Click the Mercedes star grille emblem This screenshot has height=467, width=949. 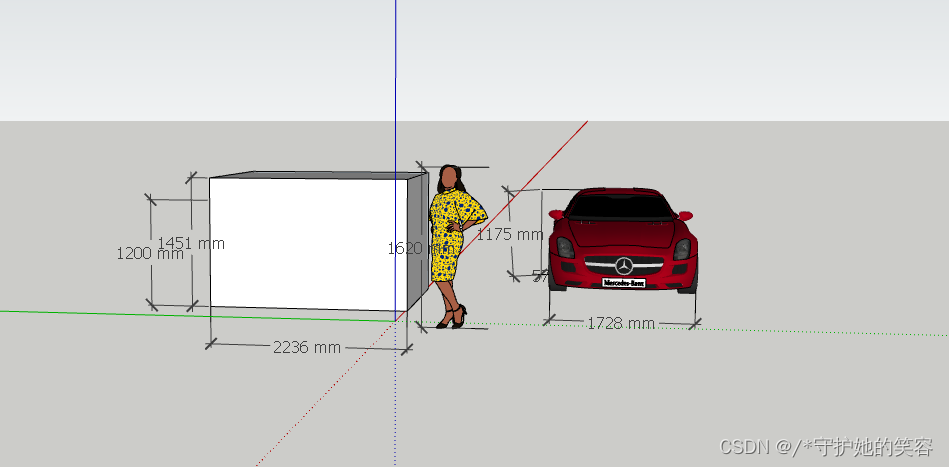coord(624,266)
